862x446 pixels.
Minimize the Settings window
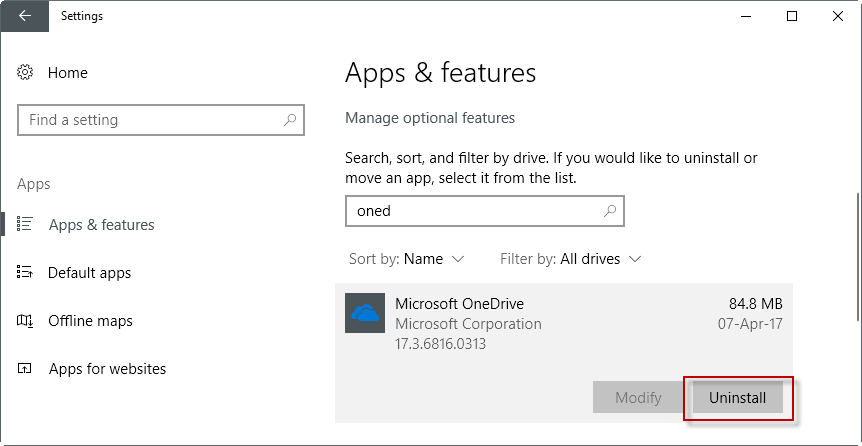pos(746,16)
